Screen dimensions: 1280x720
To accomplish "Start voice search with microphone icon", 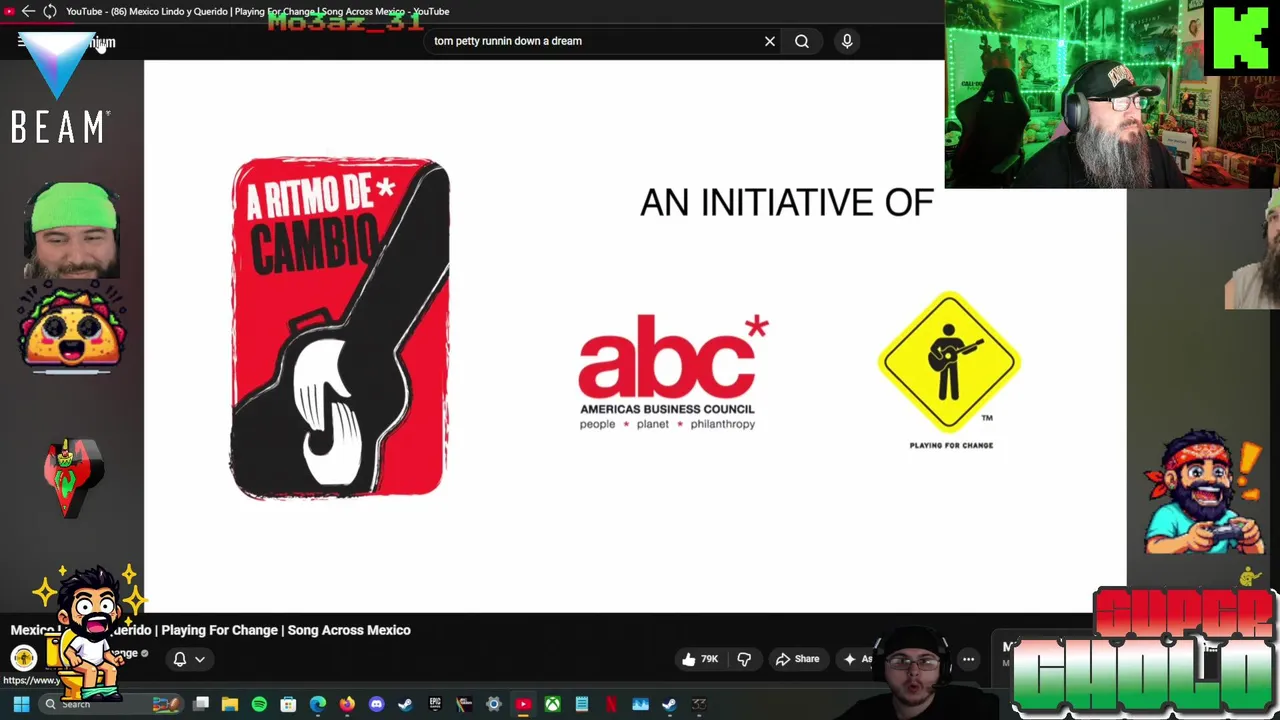I will click(847, 41).
